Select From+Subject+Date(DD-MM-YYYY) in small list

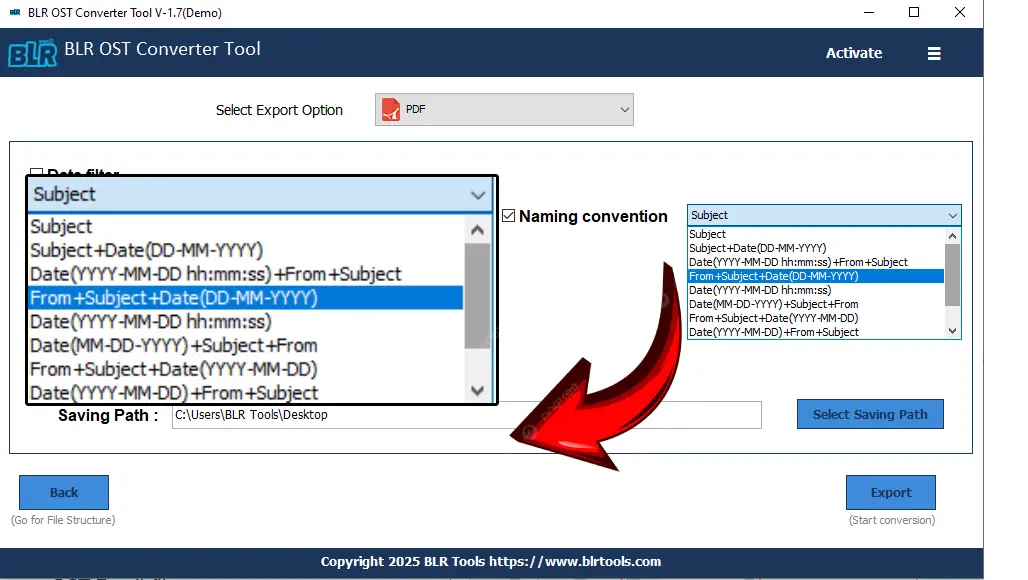pyautogui.click(x=815, y=276)
